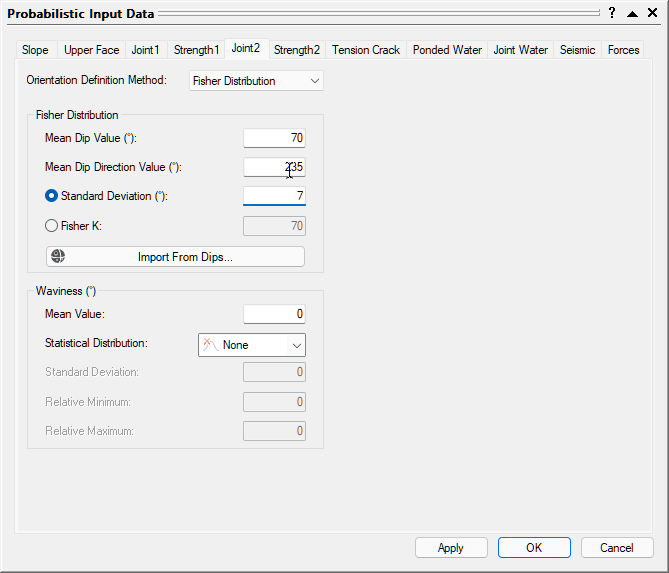Select the Seismic tab
Viewport: 669px width, 573px height.
tap(577, 50)
